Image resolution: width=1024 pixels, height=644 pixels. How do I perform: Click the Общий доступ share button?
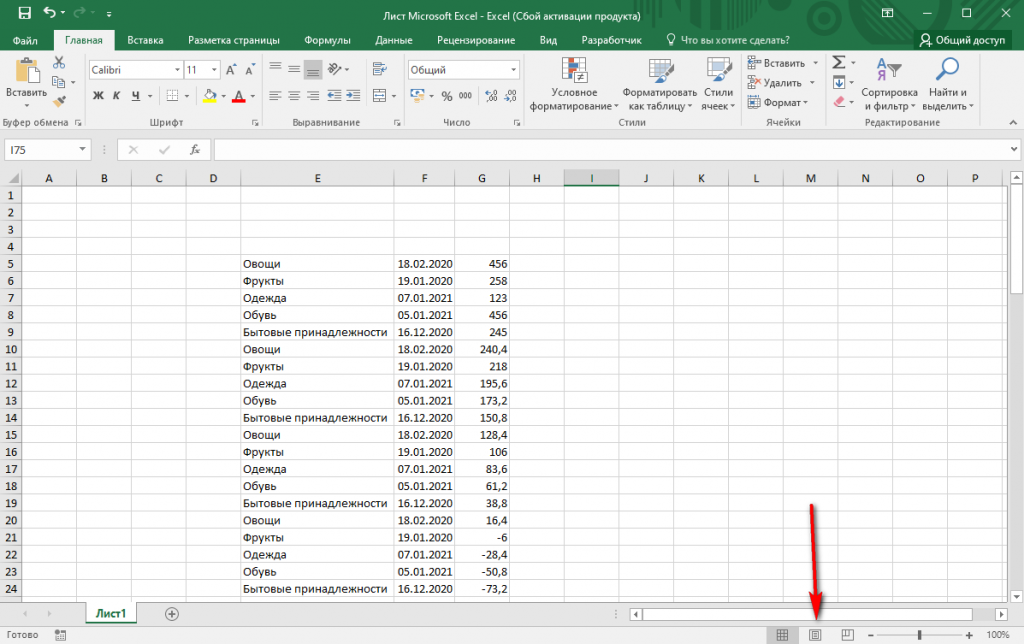point(962,40)
